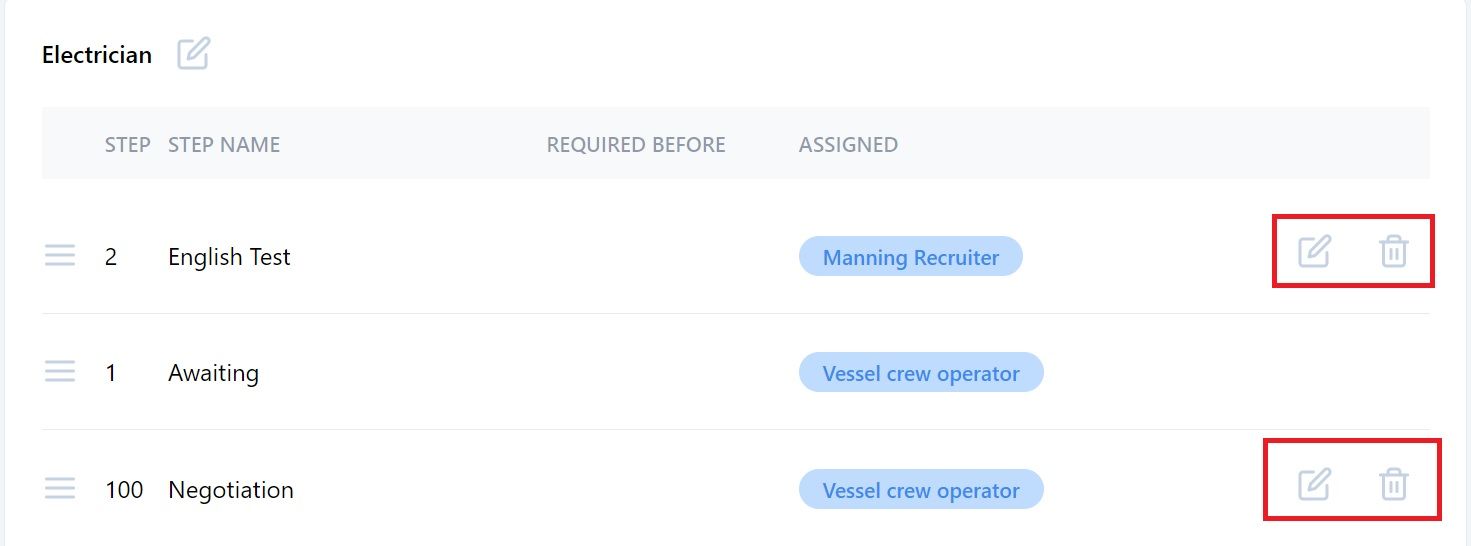The image size is (1471, 546).
Task: Click step number 100 in Negotiation row
Action: tap(124, 490)
